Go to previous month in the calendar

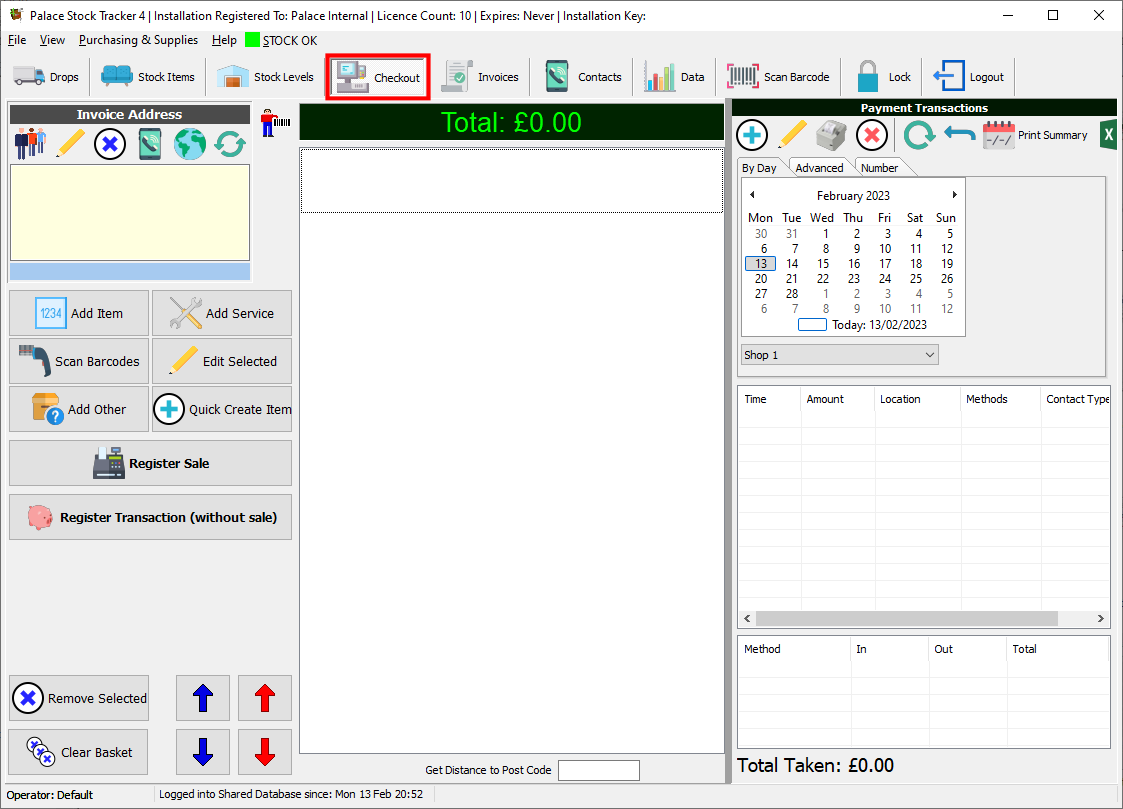752,195
